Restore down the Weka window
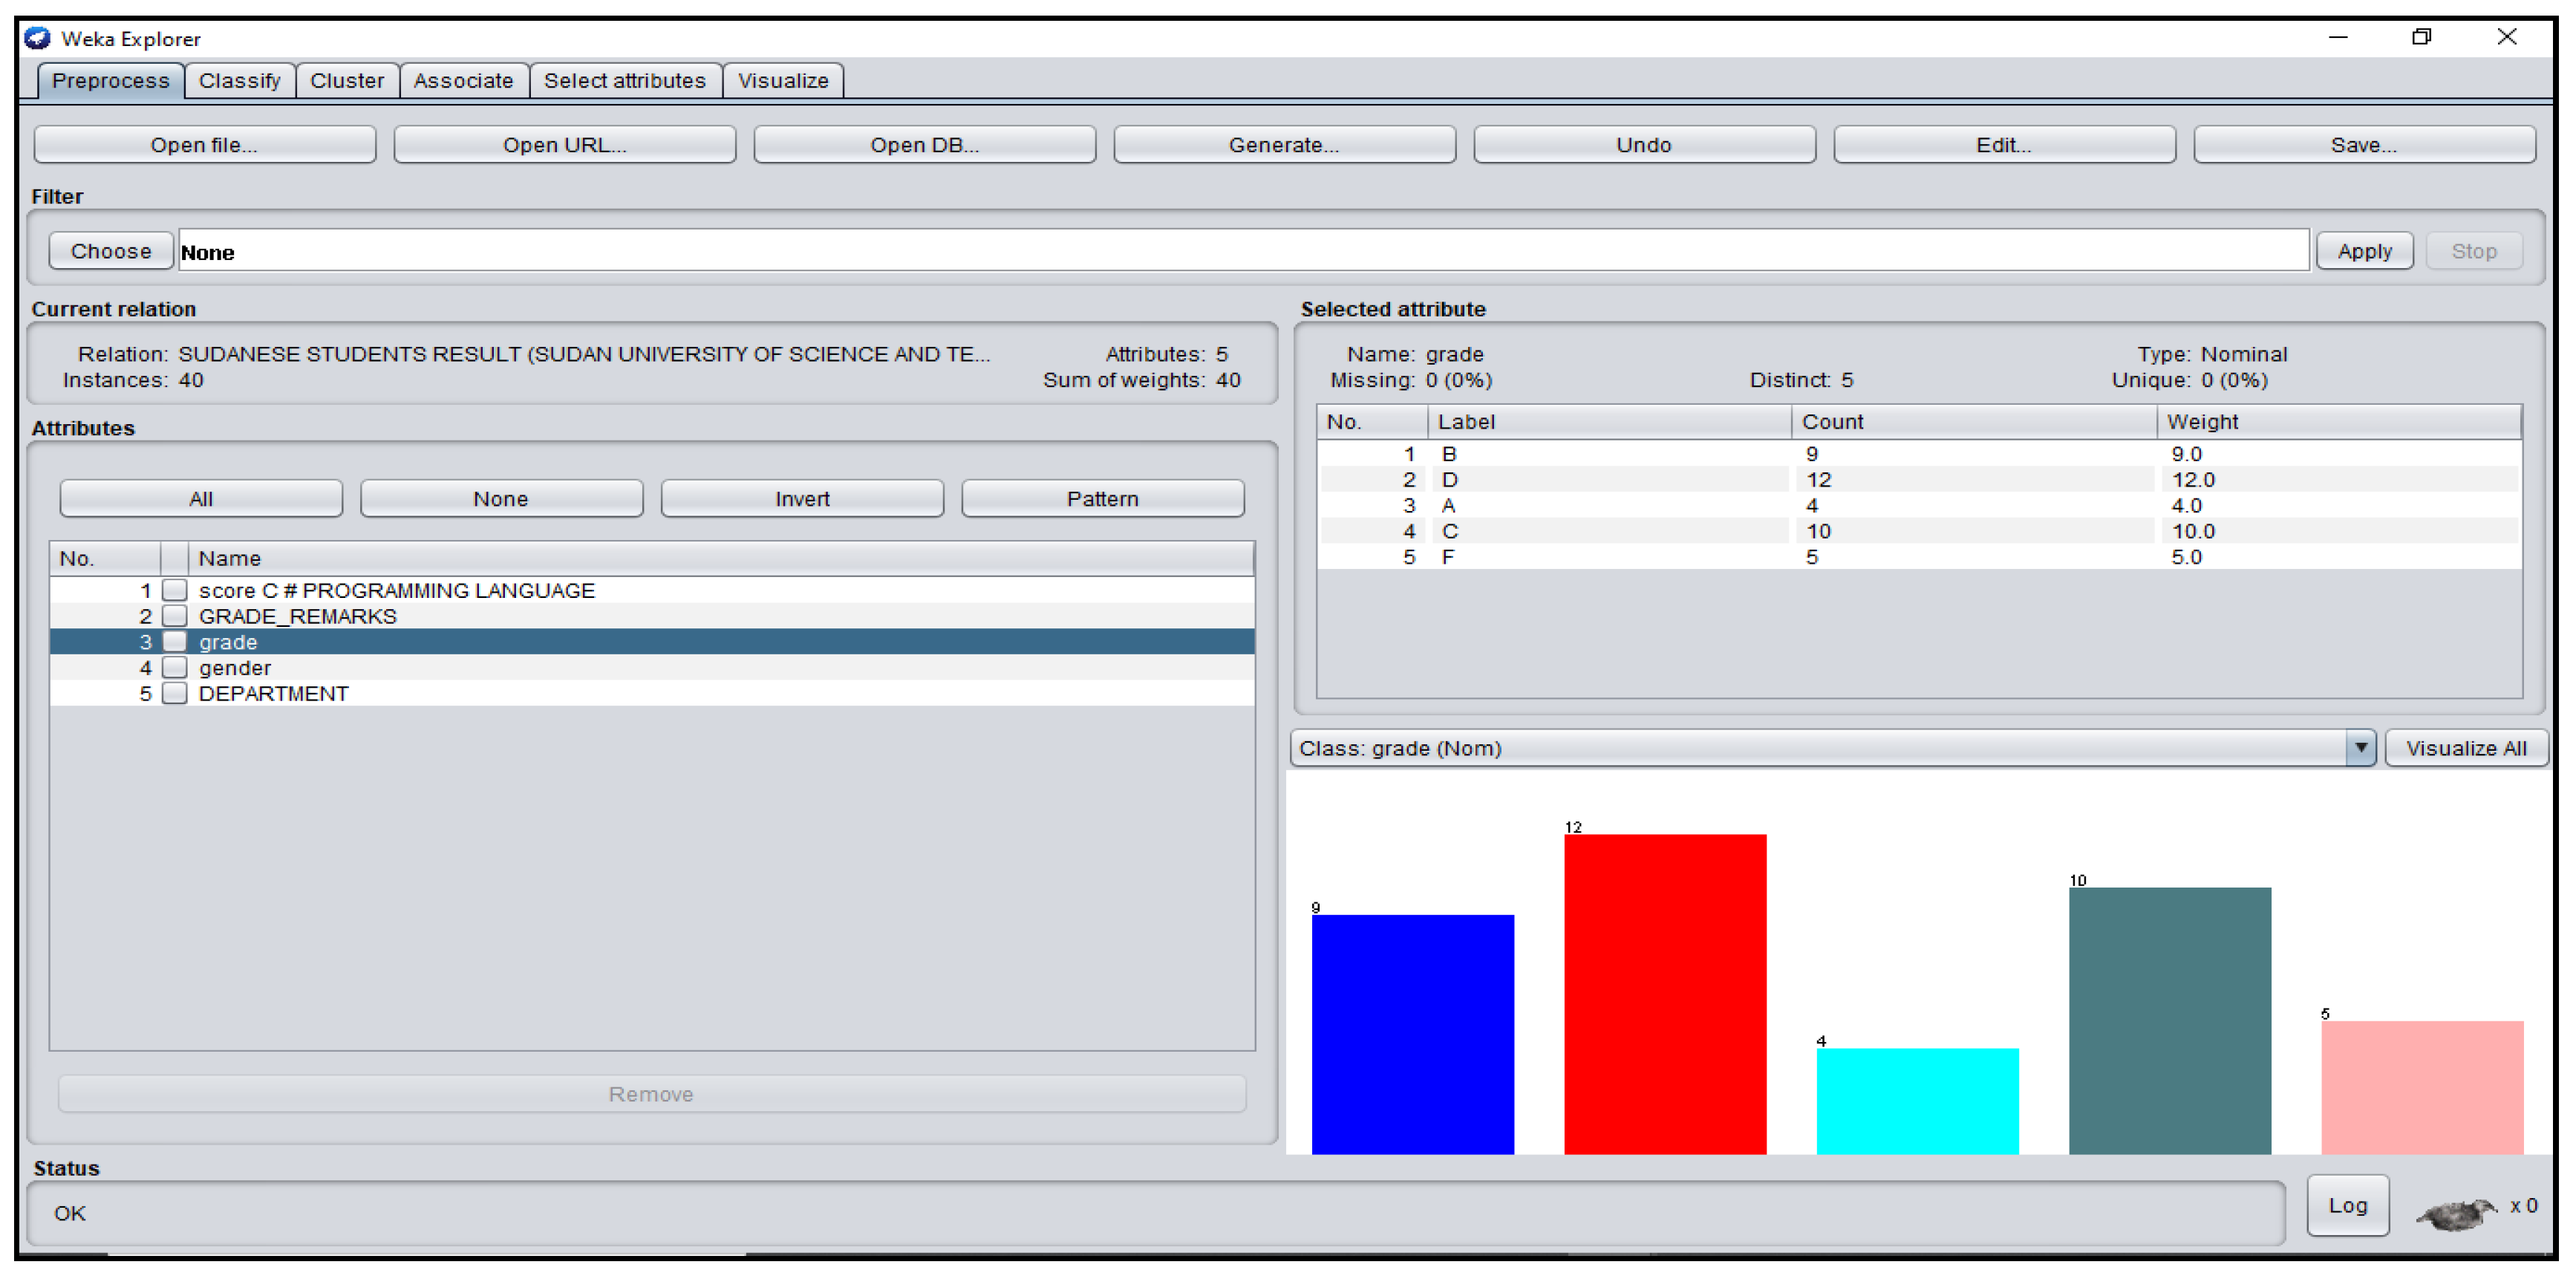Screen dimensions: 2576x1279 point(2421,37)
